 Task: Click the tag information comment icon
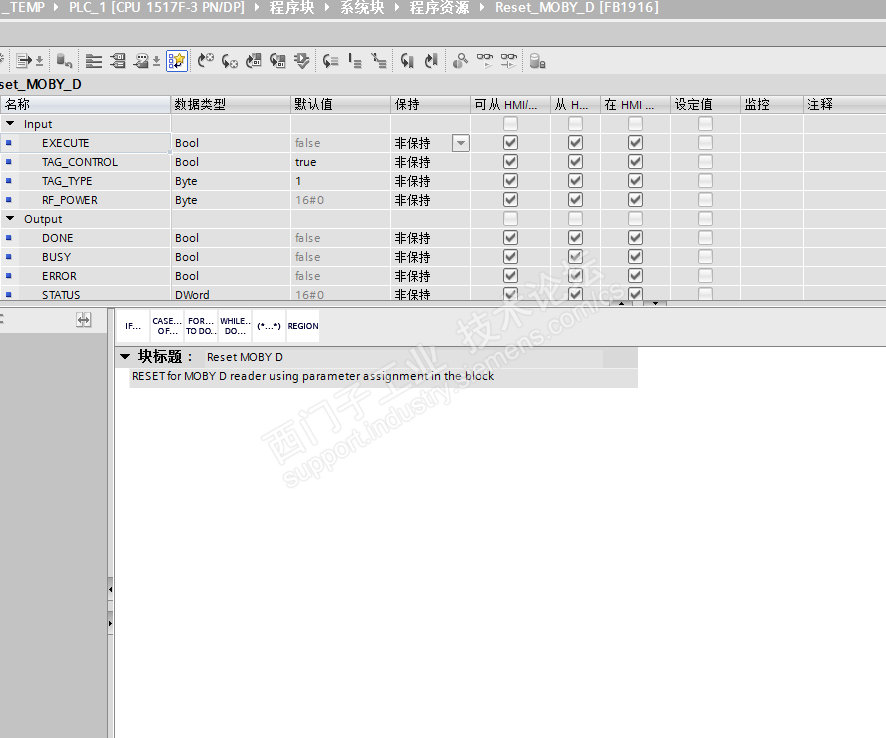click(x=141, y=60)
